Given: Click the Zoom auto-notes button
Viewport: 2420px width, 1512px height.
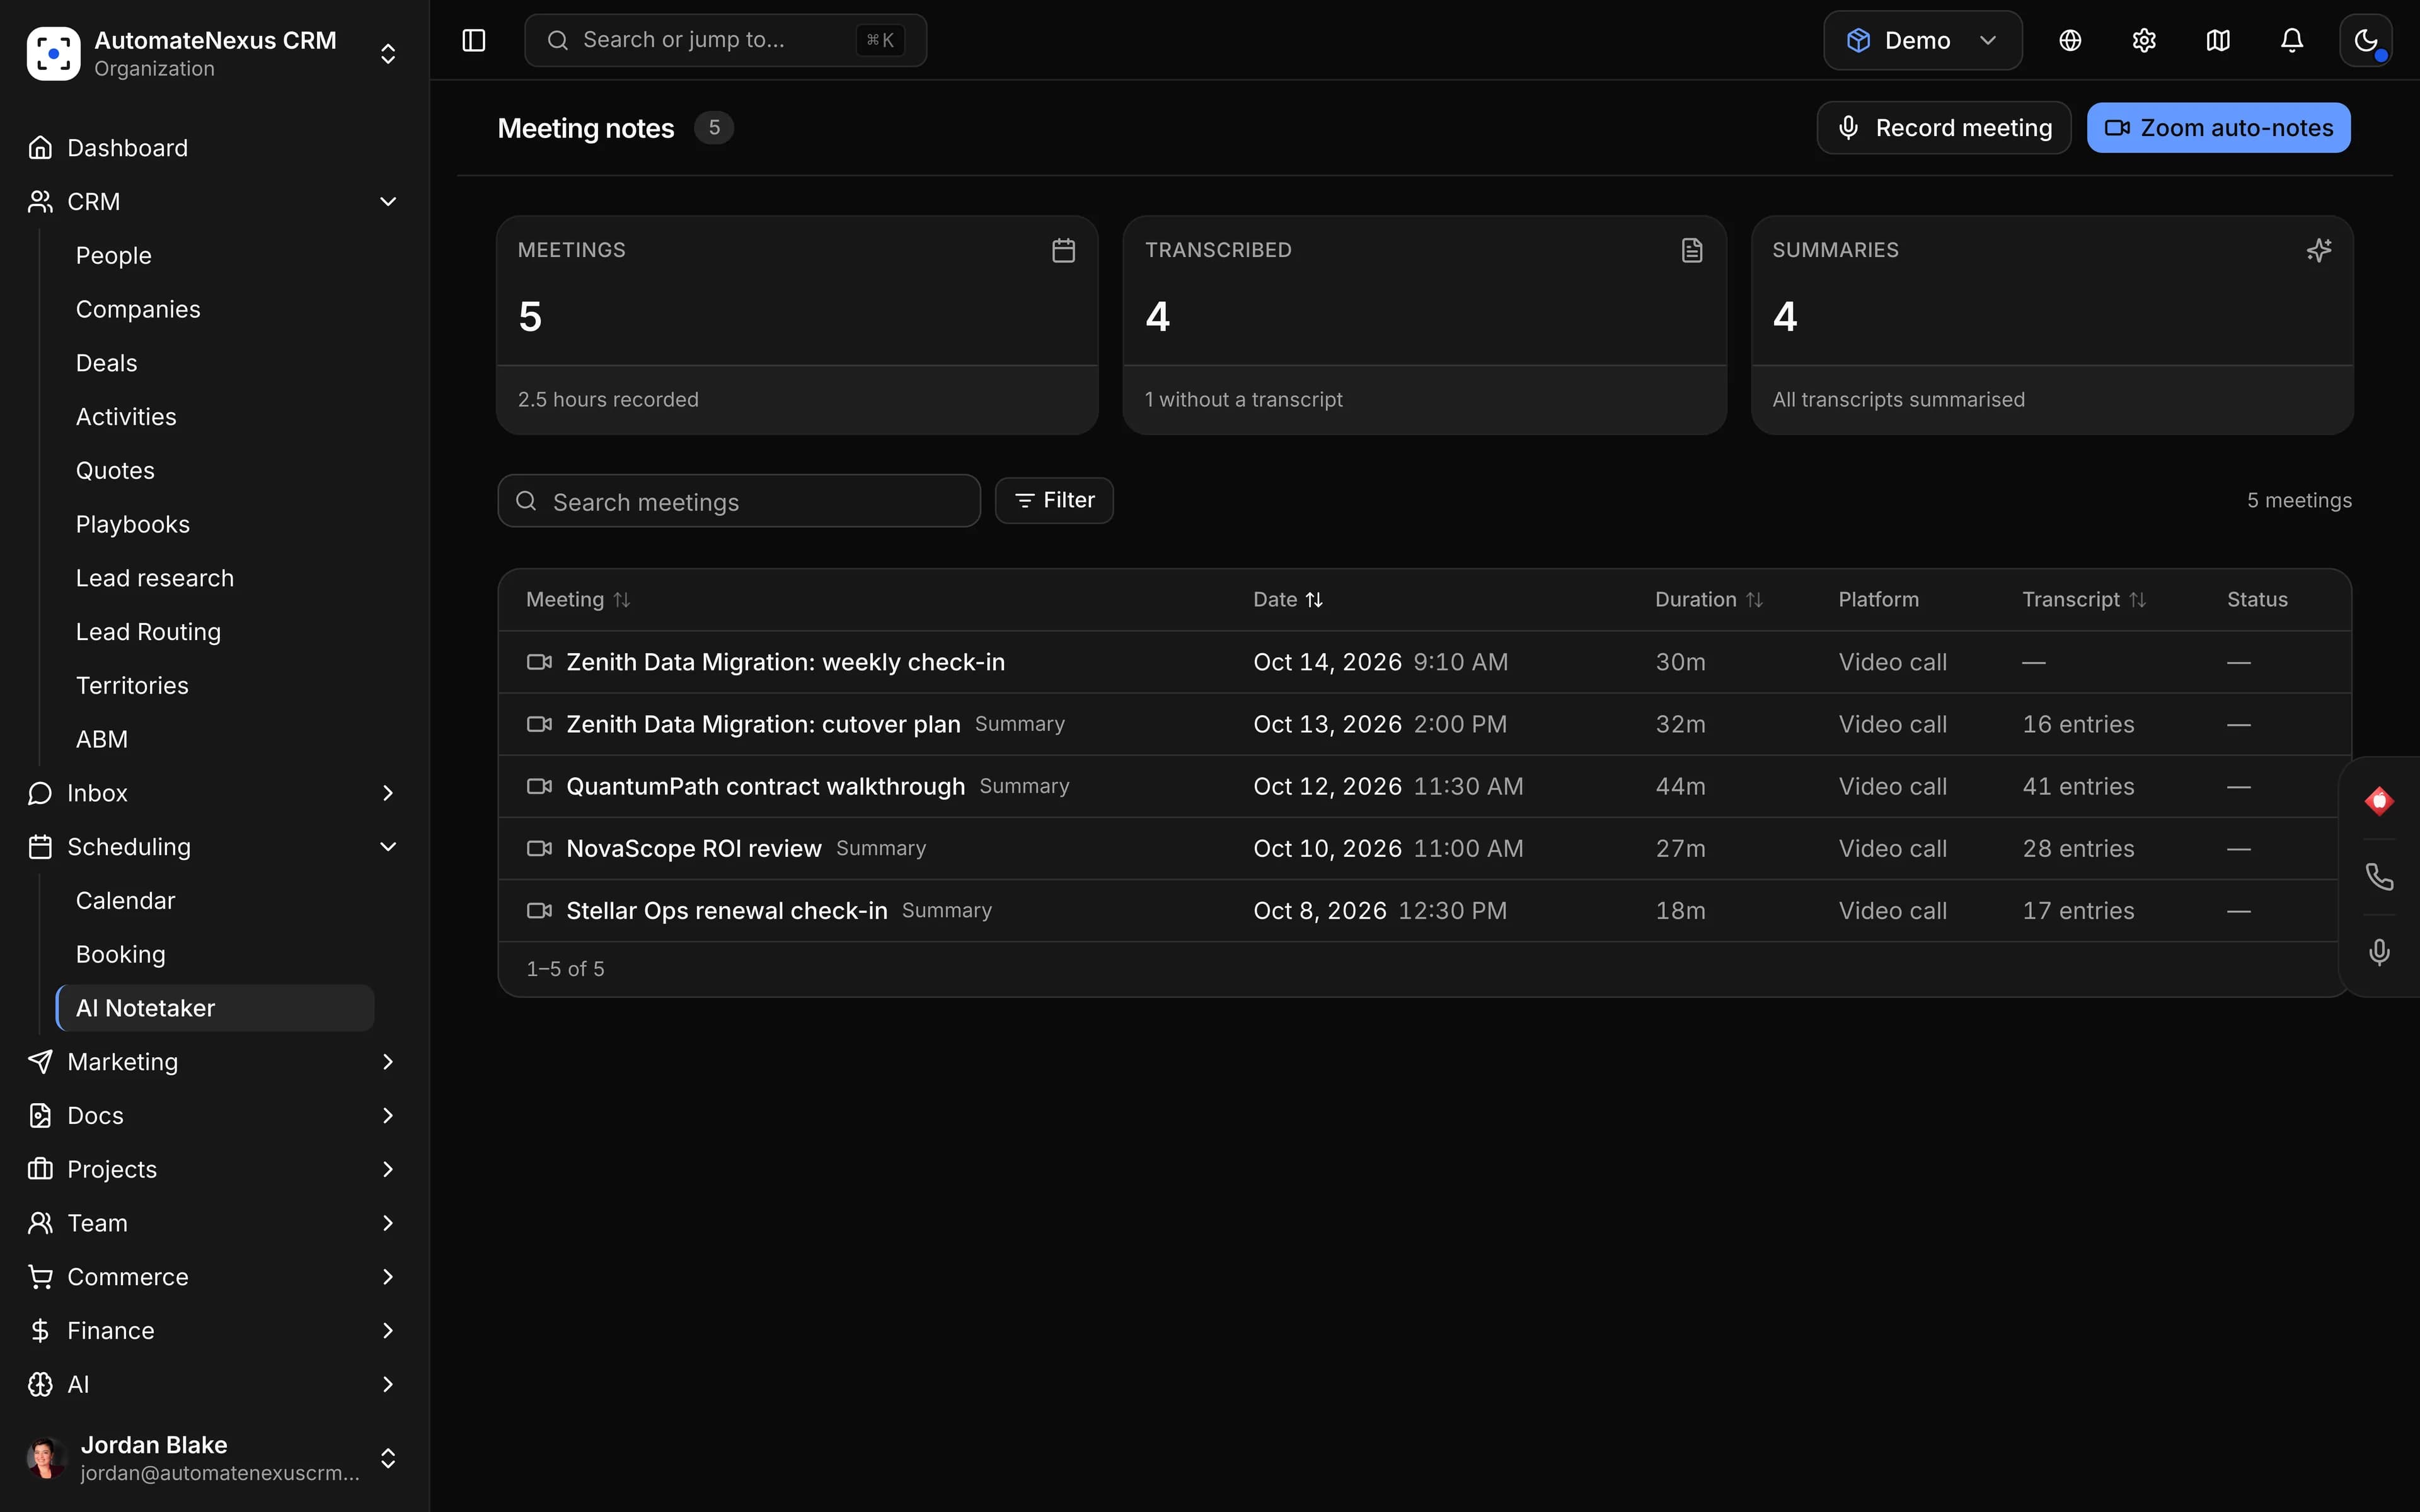Looking at the screenshot, I should point(2218,127).
